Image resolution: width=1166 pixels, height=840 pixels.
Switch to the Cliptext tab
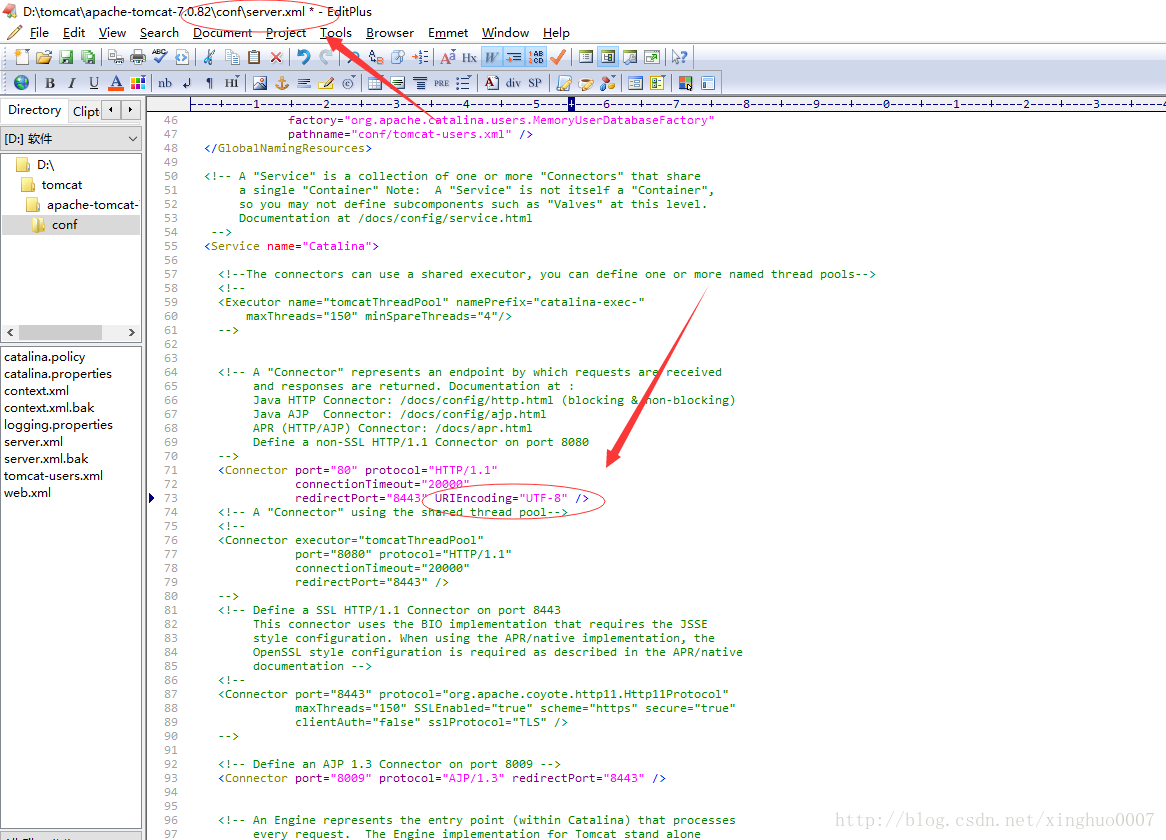click(x=86, y=111)
